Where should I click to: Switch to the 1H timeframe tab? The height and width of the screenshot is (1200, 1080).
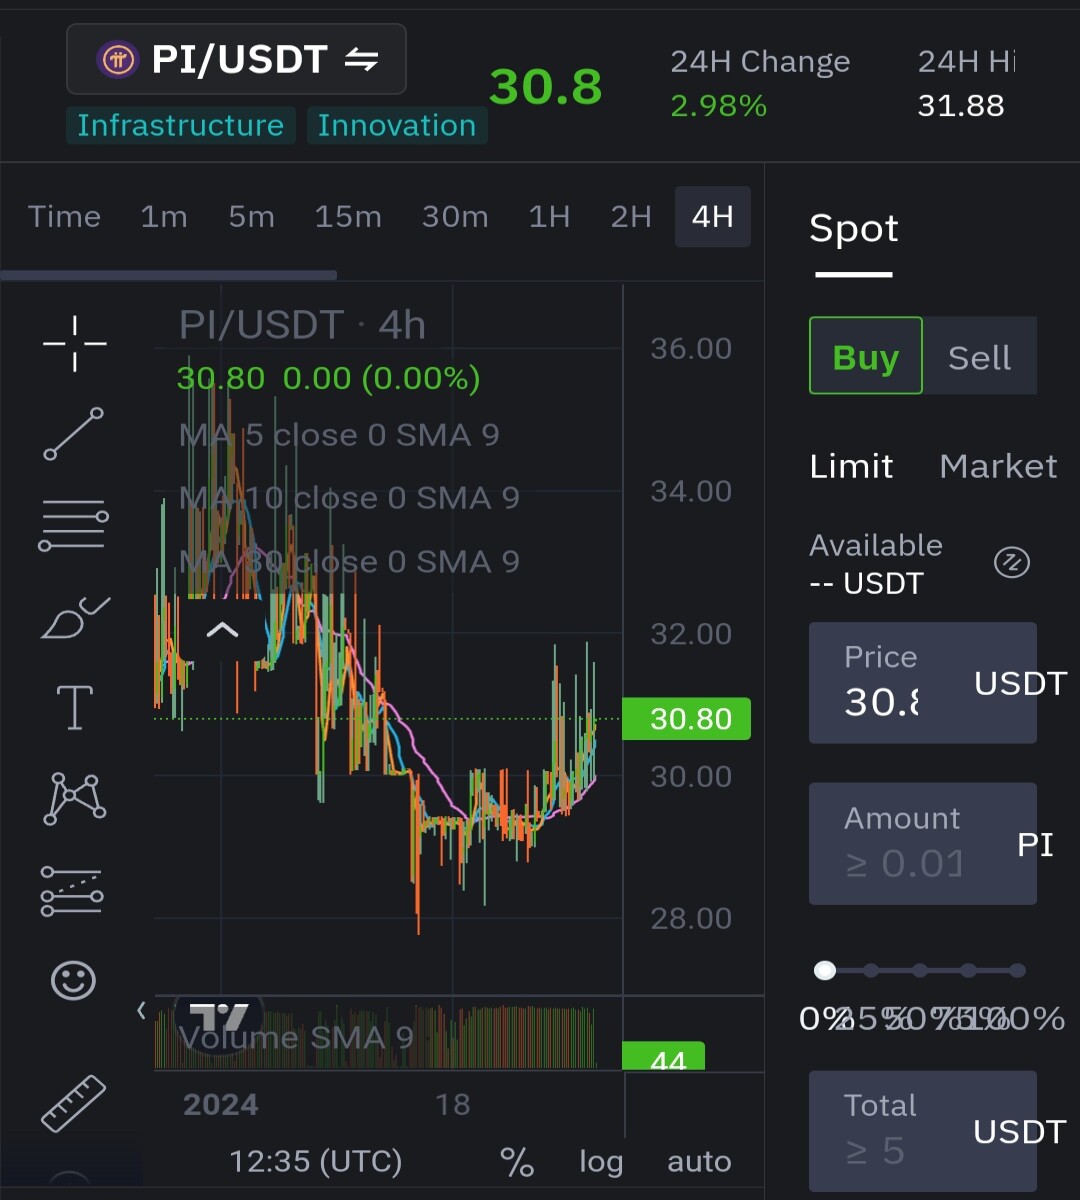click(549, 217)
